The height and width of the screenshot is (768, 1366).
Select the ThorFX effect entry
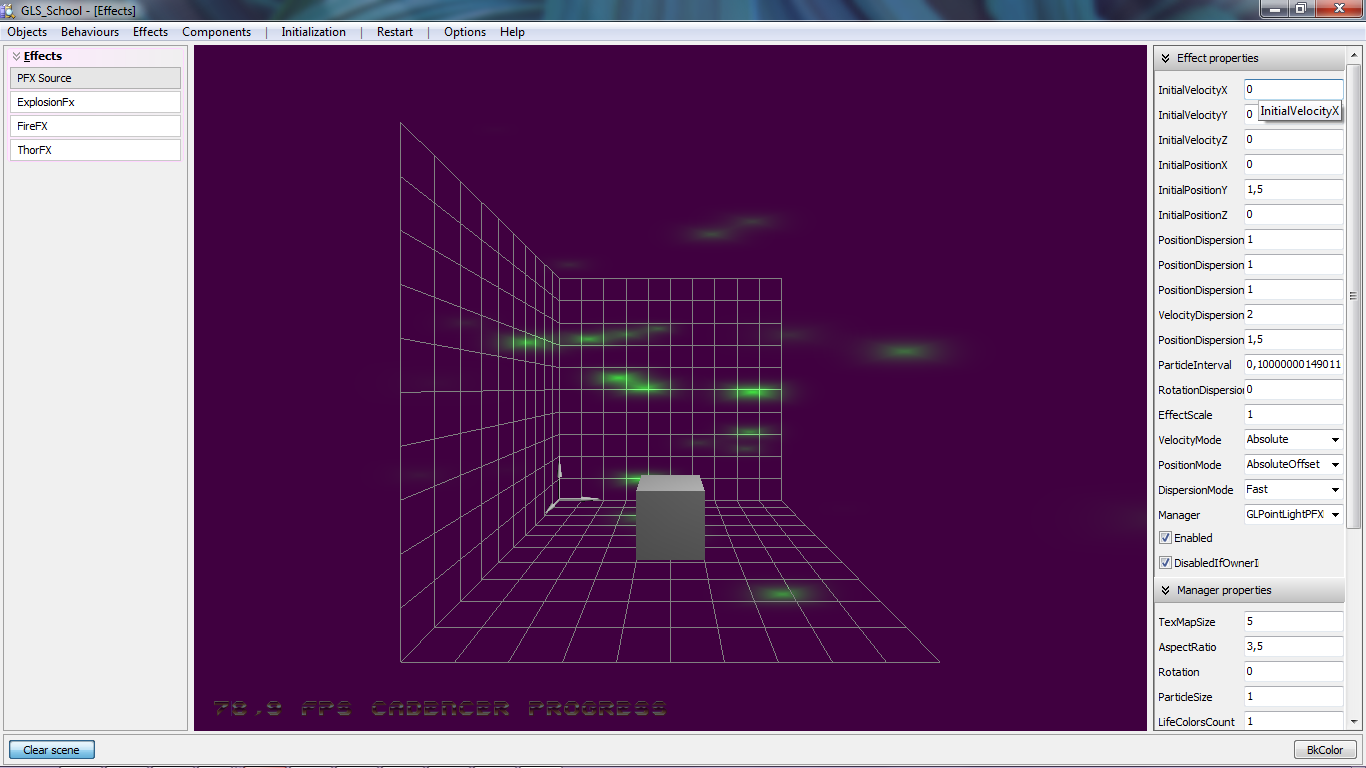click(96, 150)
